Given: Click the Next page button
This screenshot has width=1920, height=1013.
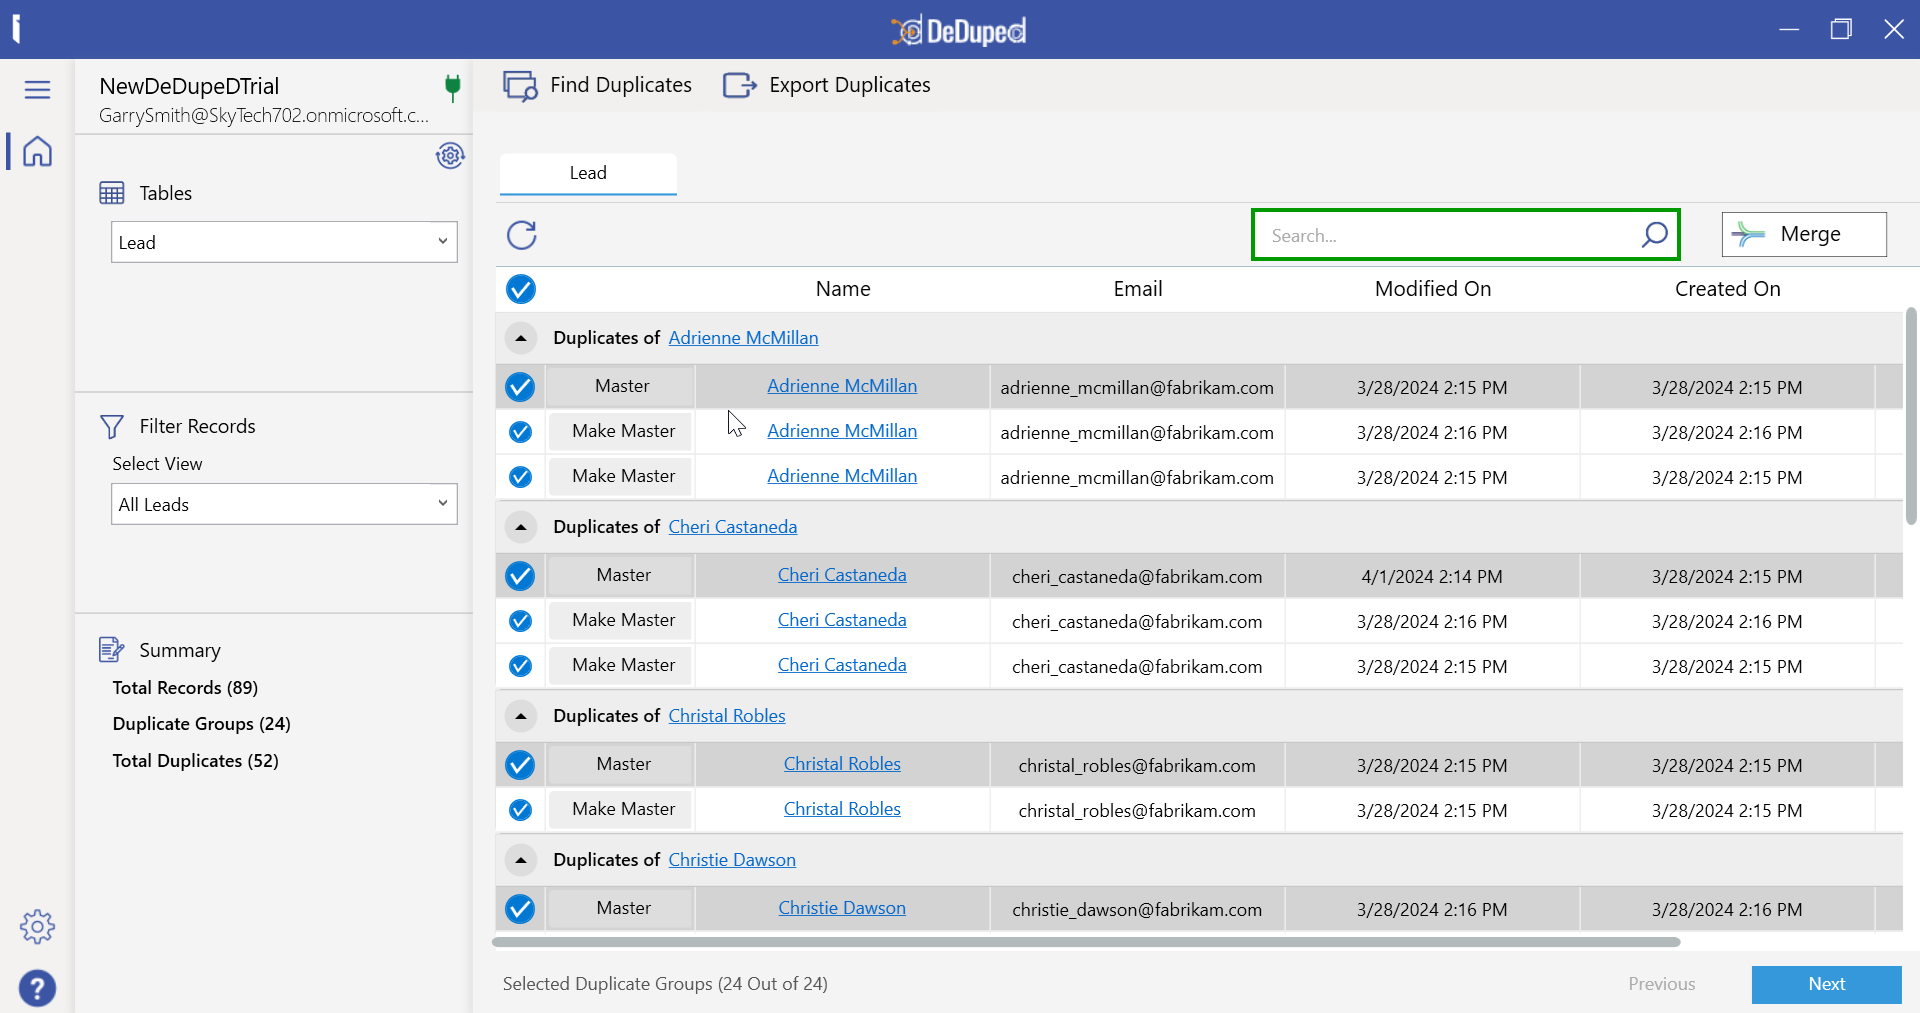Looking at the screenshot, I should [1826, 984].
